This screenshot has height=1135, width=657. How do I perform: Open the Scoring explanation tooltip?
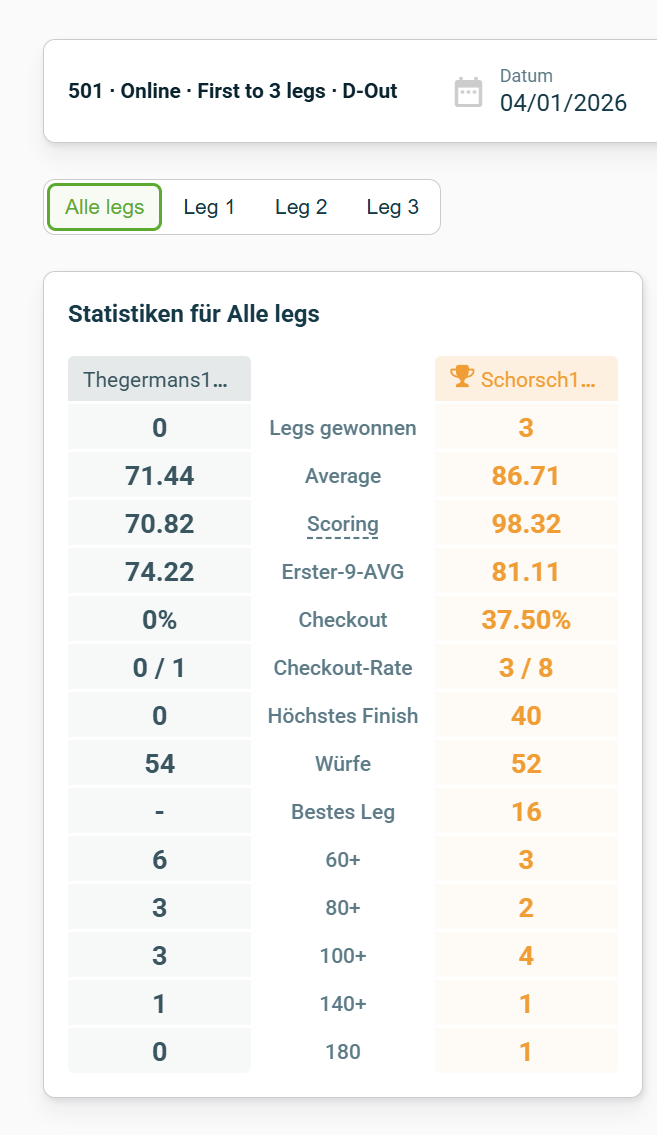coord(343,523)
